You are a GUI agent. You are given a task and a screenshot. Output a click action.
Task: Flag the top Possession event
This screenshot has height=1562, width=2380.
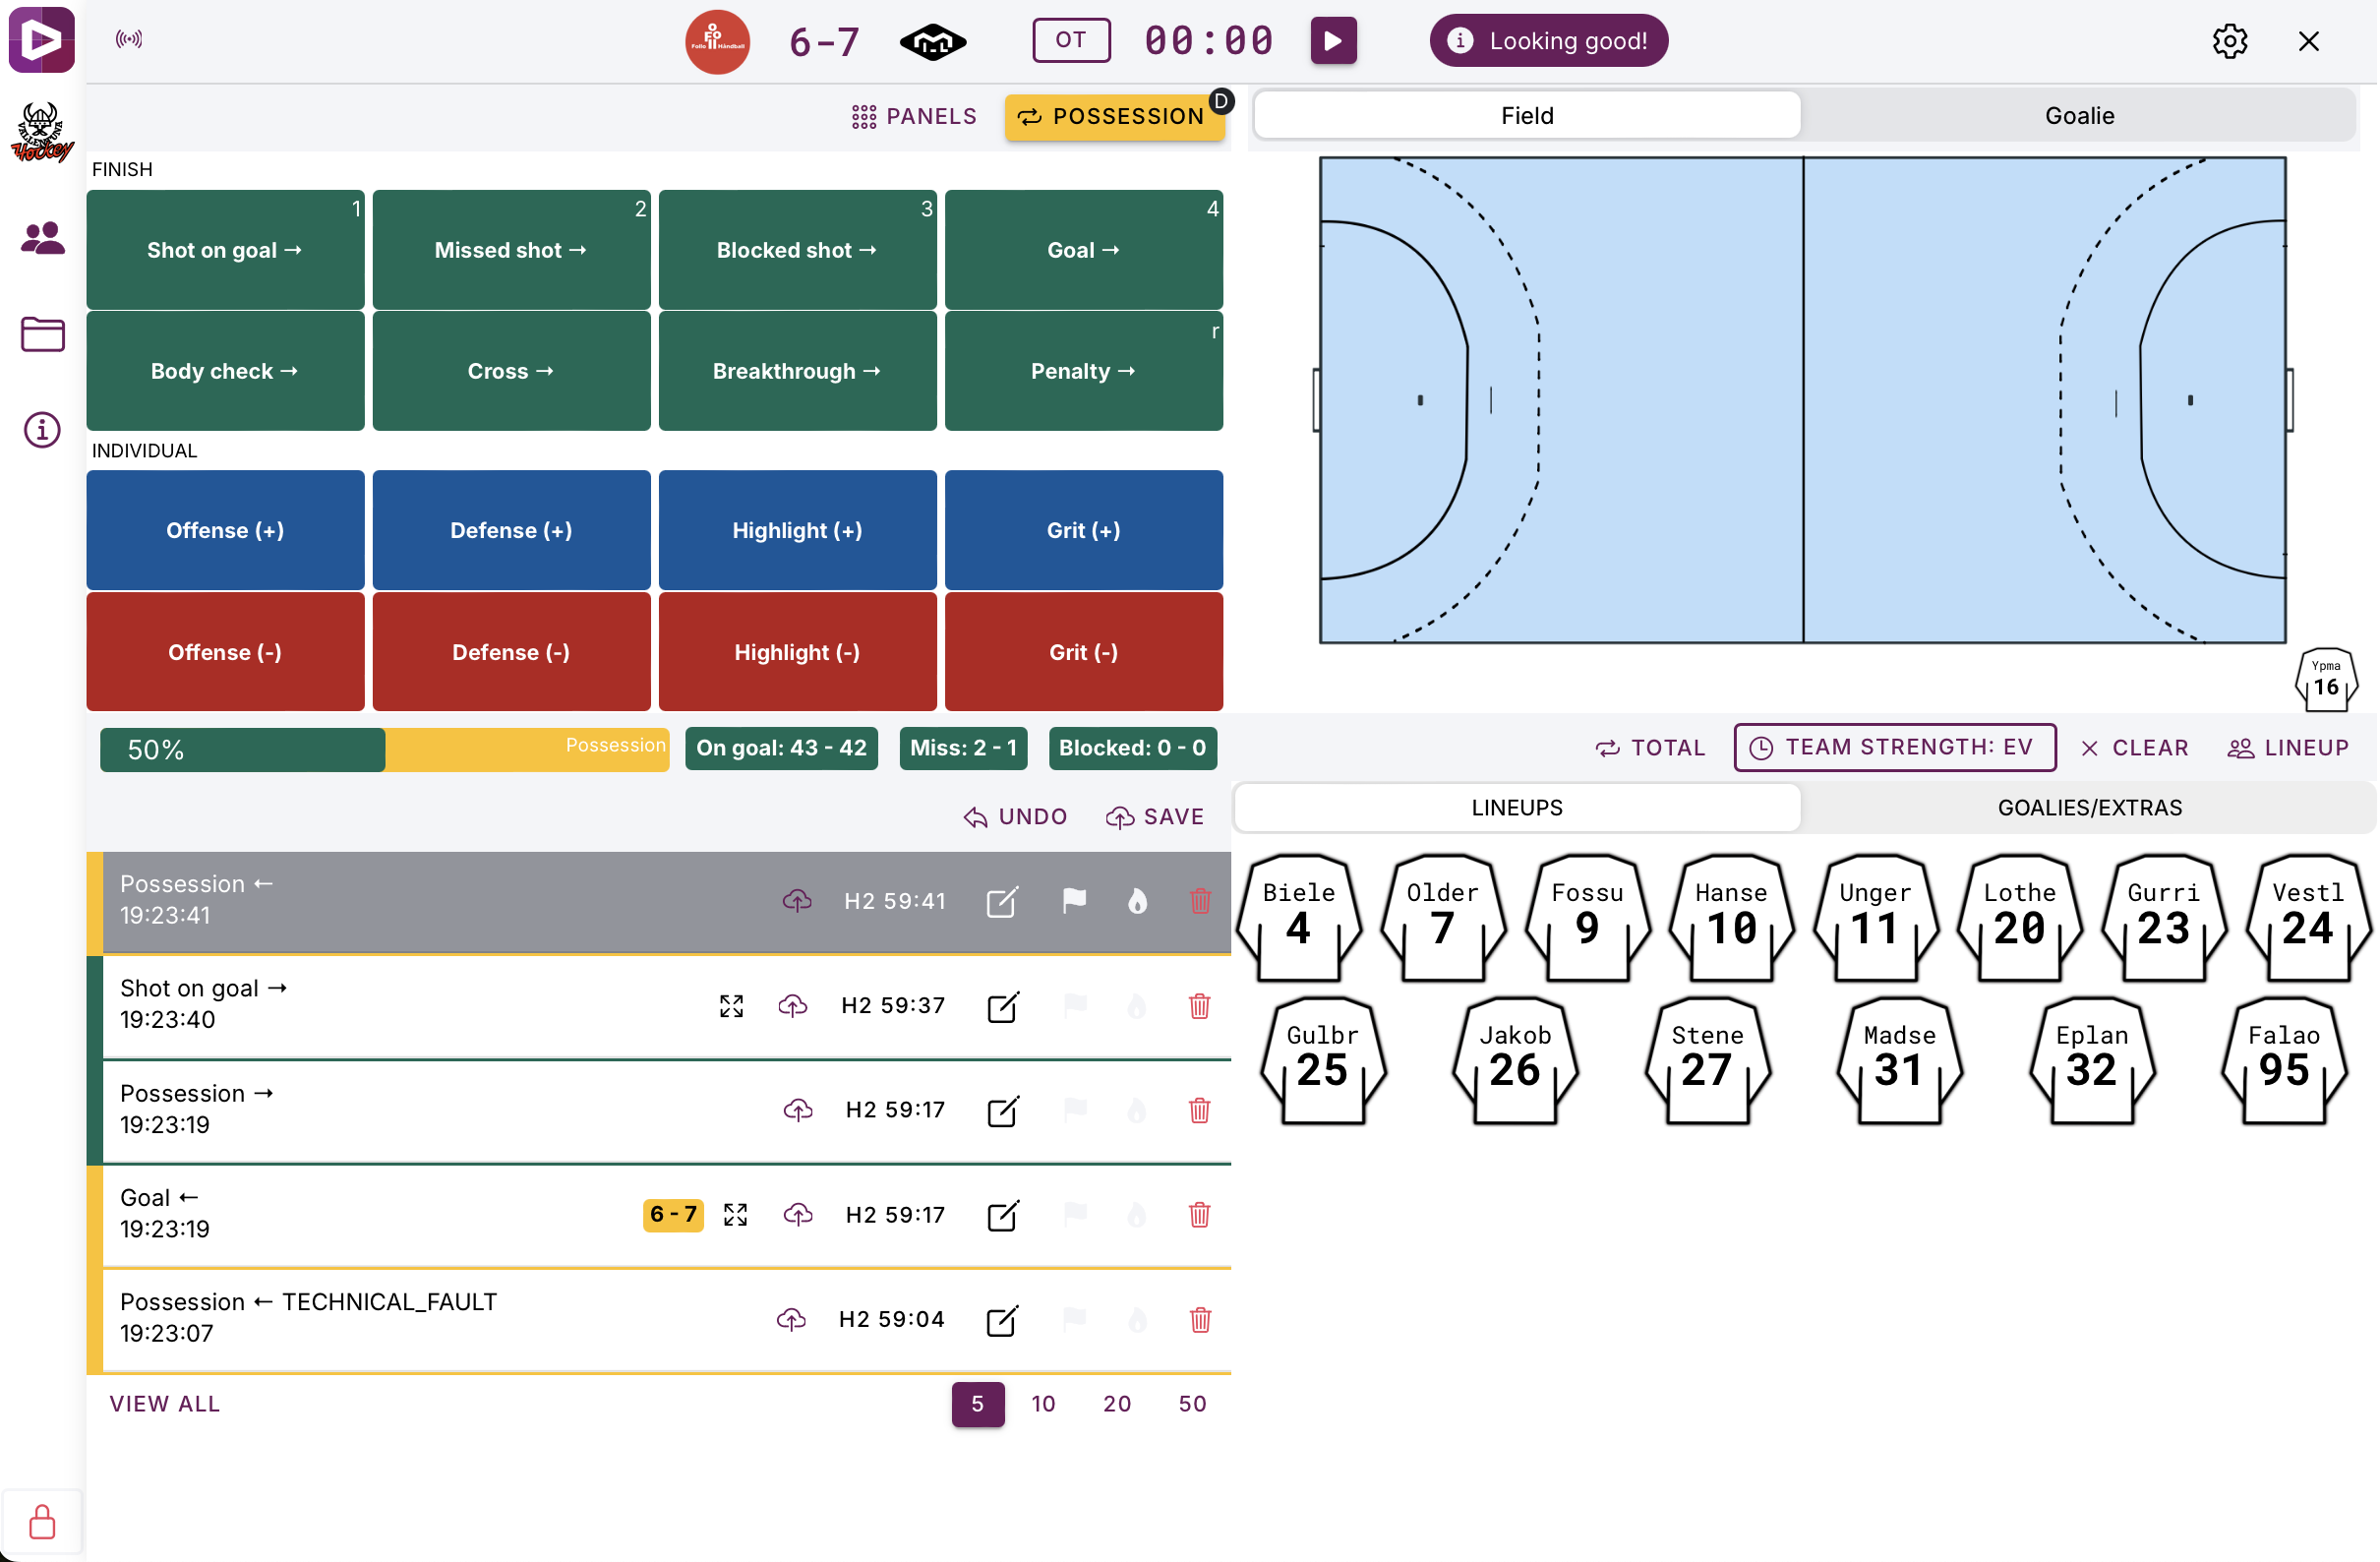pos(1075,901)
